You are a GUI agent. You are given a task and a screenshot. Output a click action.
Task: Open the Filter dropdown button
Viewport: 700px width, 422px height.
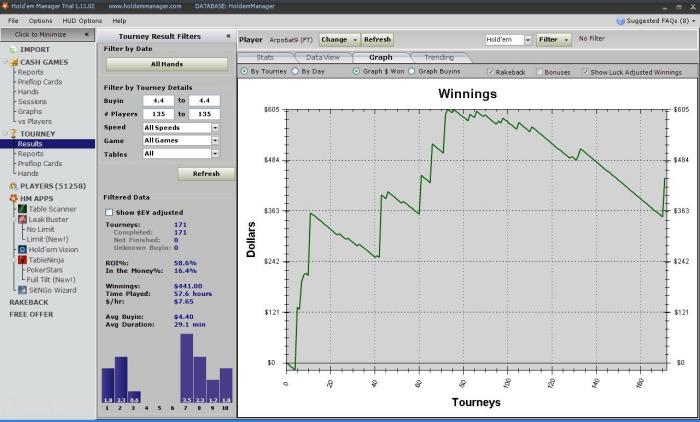(554, 40)
